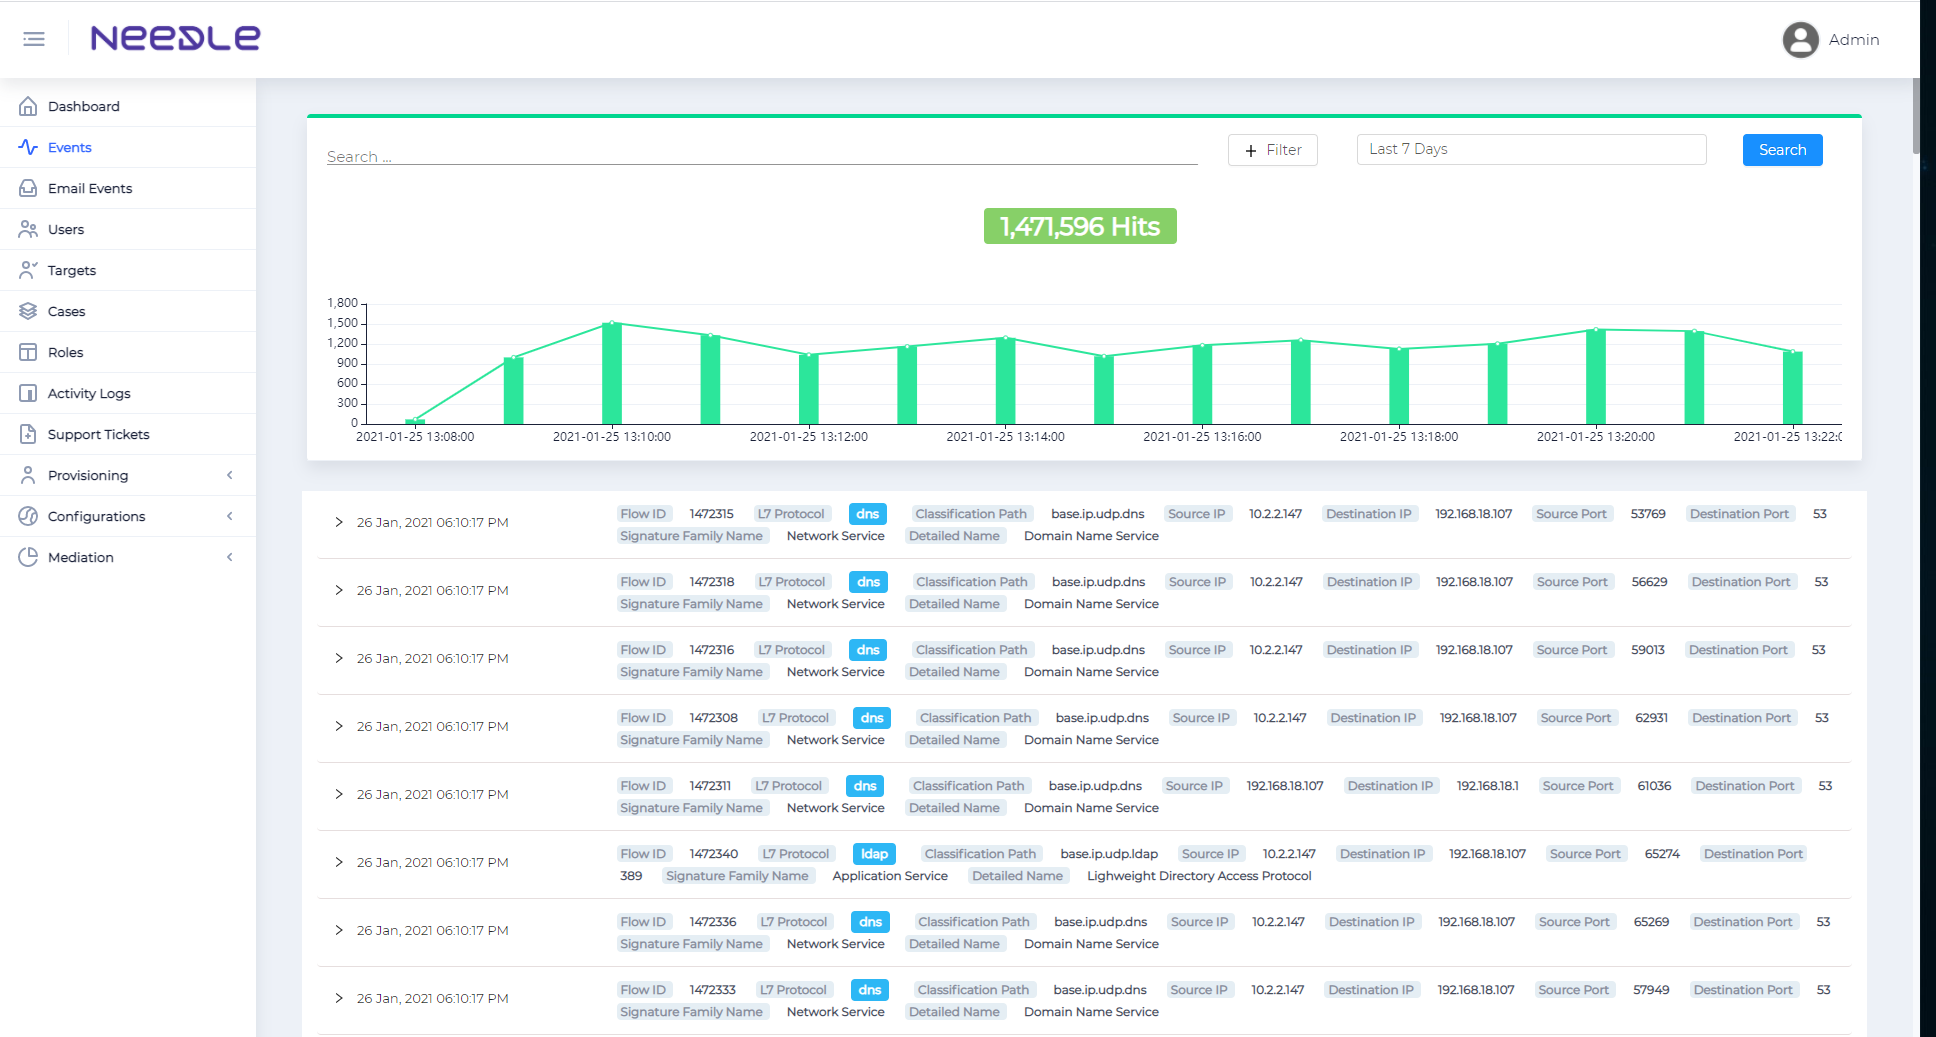The image size is (1936, 1037).
Task: Select the Roles panel icon
Action: [28, 352]
